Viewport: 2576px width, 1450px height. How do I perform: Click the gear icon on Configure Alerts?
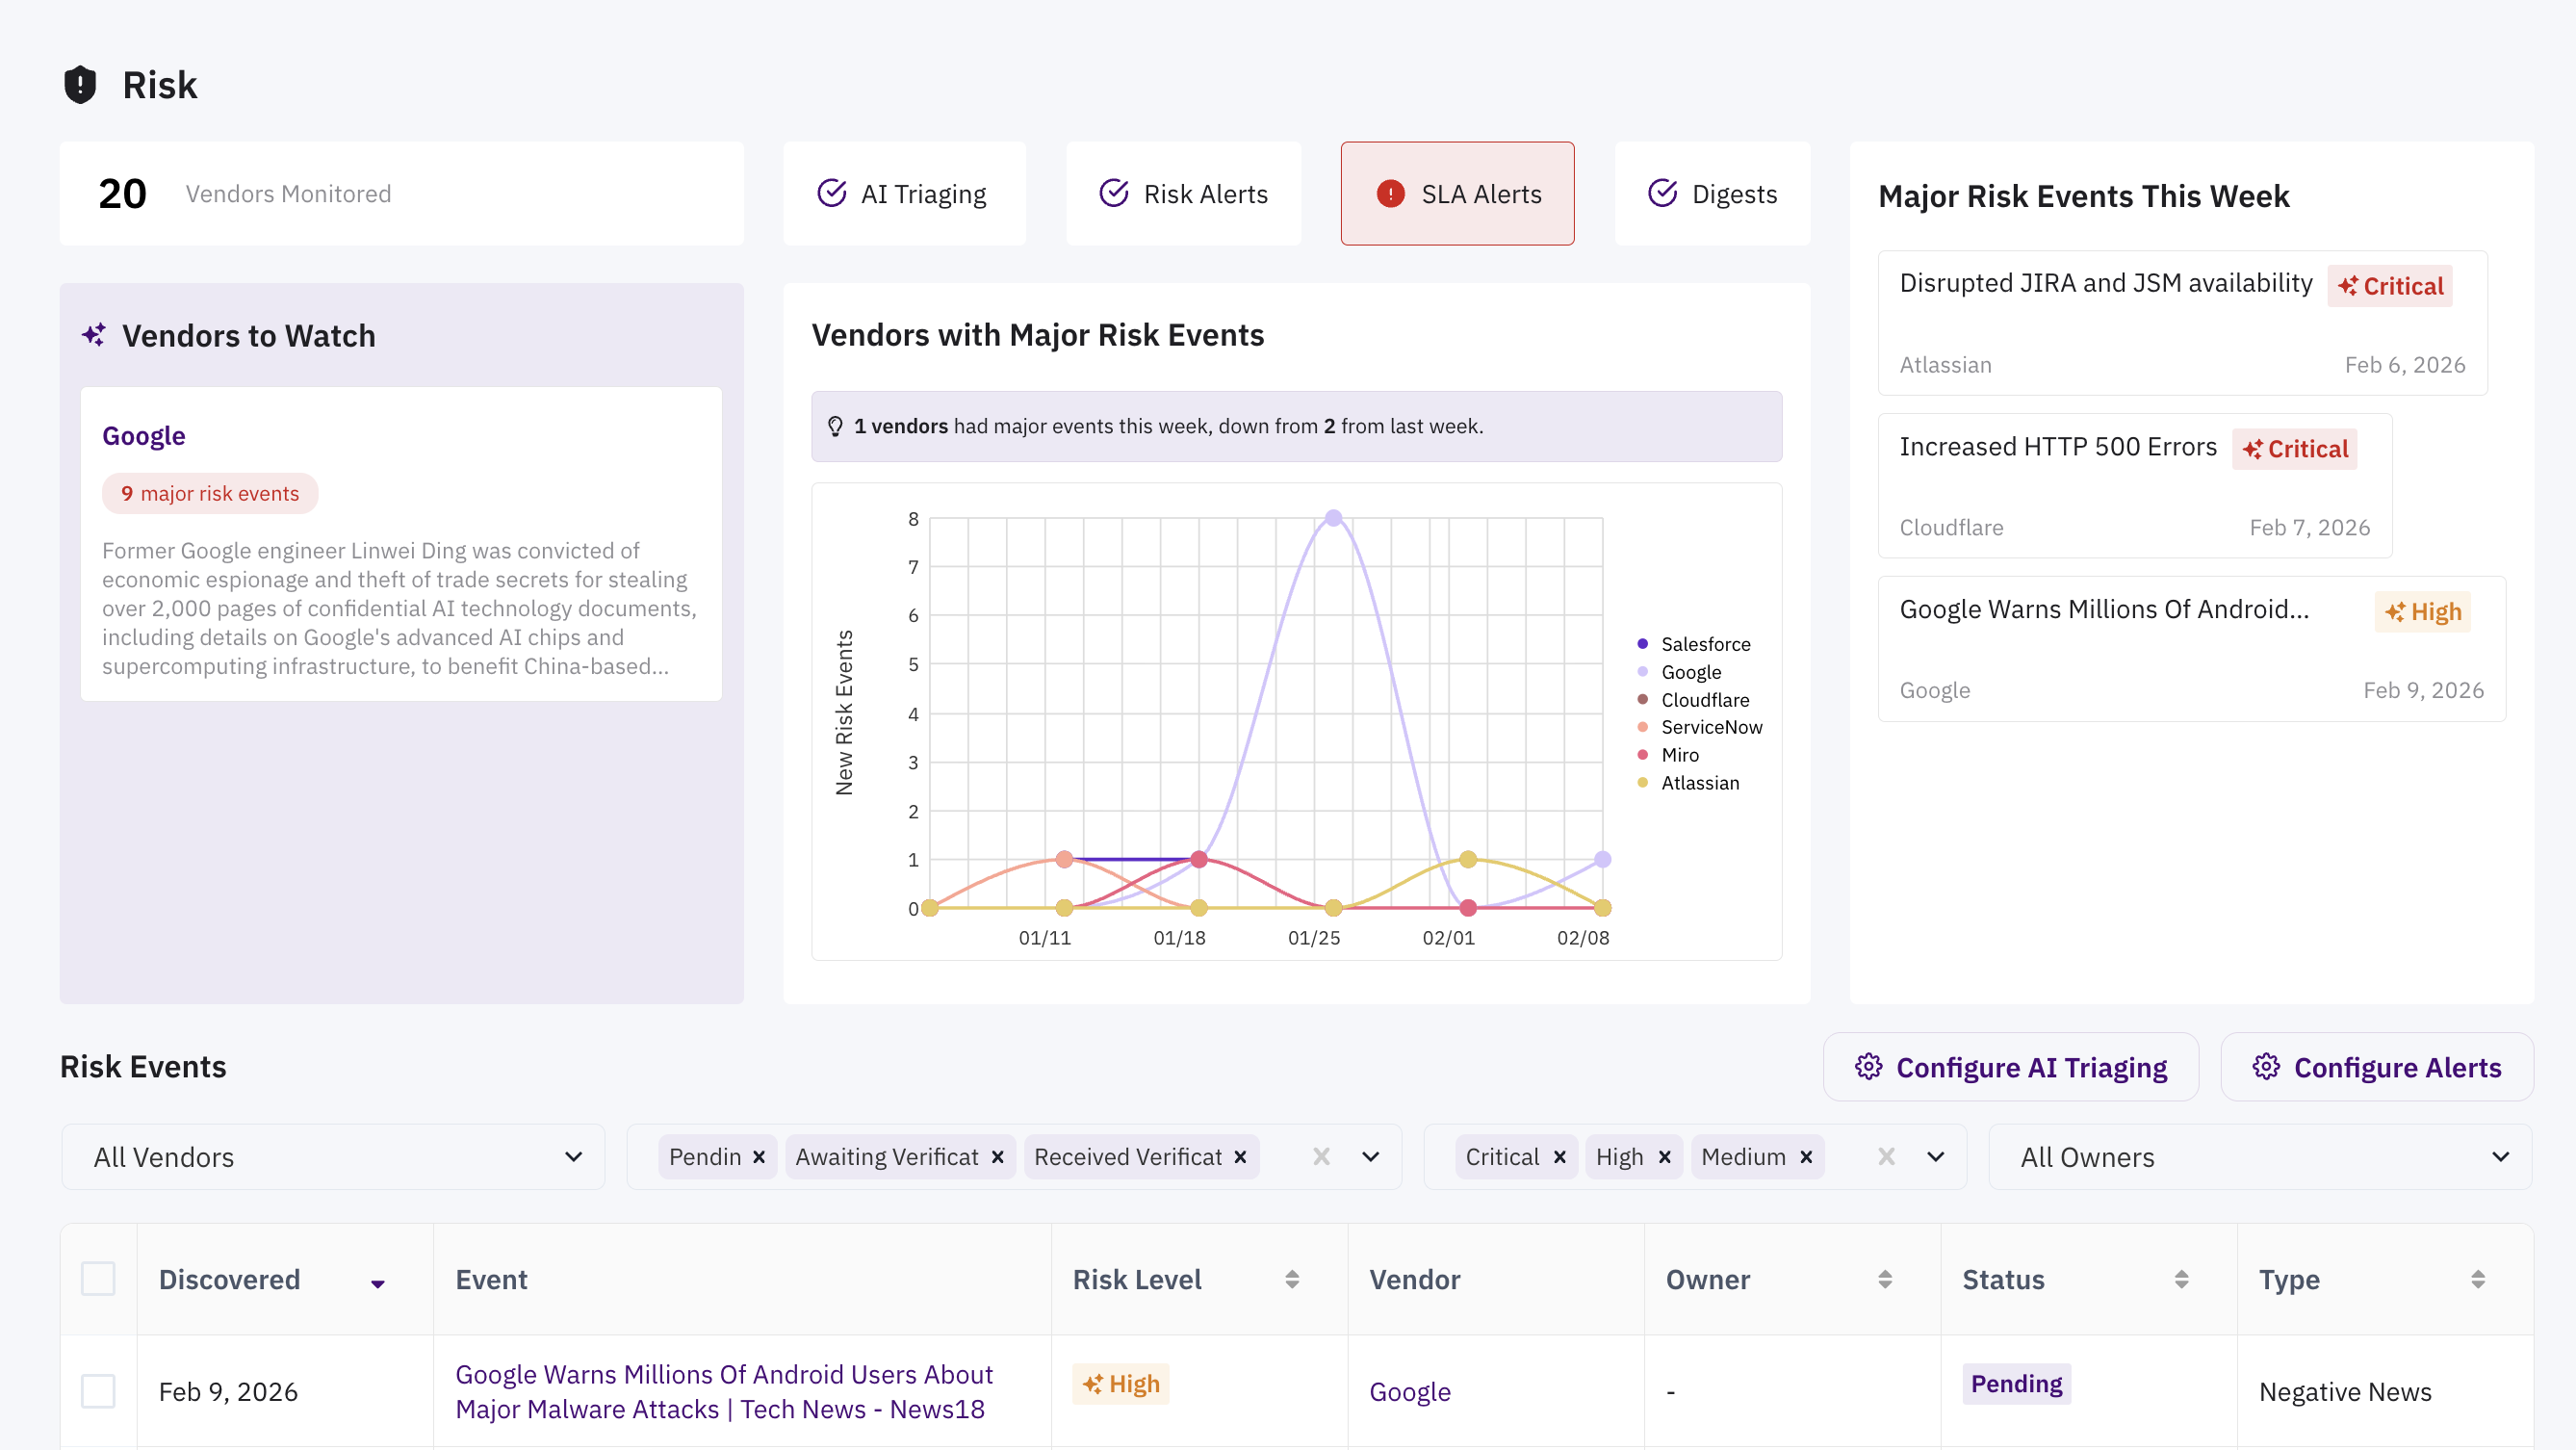click(x=2266, y=1067)
